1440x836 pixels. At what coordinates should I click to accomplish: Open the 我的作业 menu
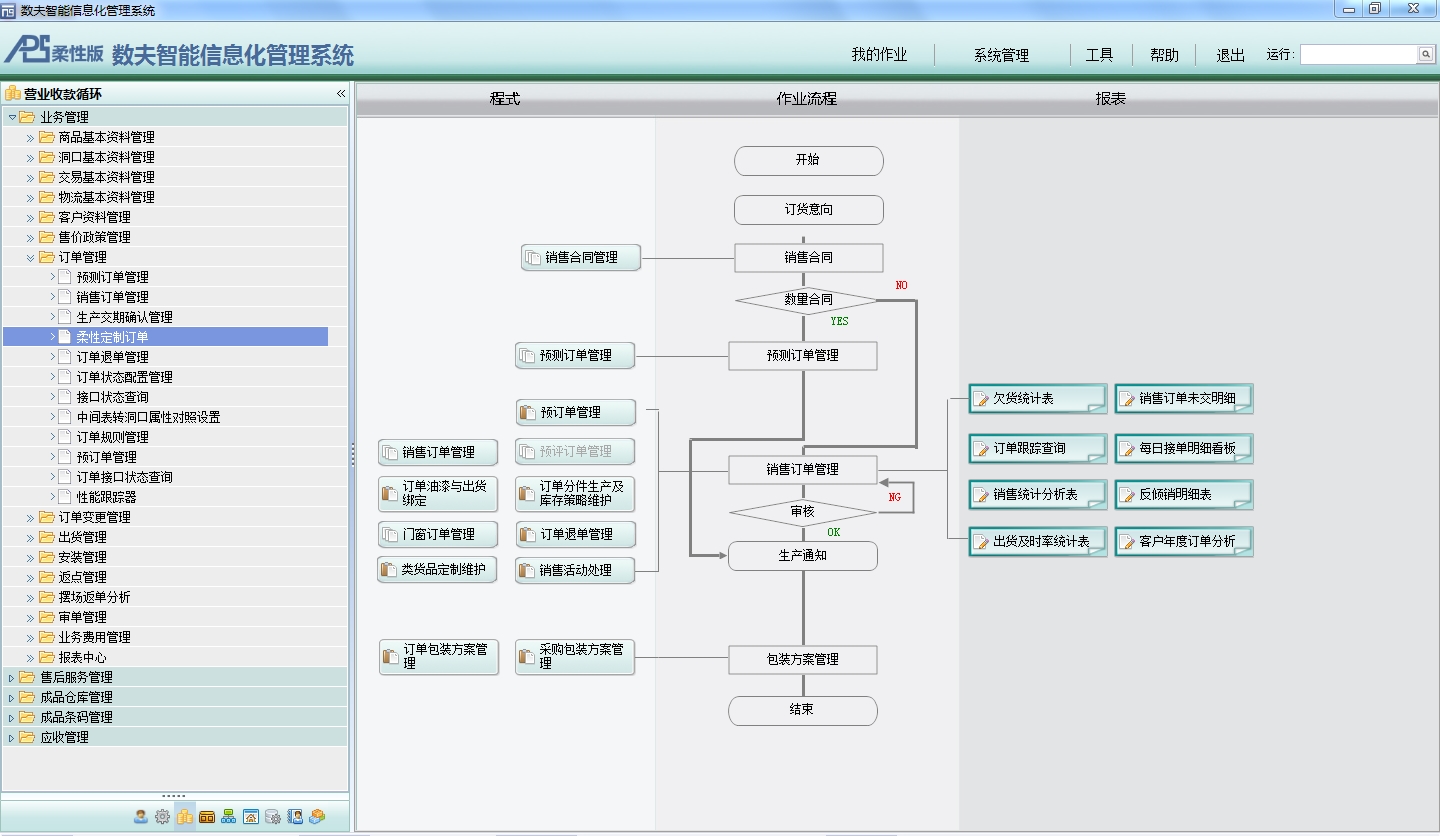coord(879,55)
